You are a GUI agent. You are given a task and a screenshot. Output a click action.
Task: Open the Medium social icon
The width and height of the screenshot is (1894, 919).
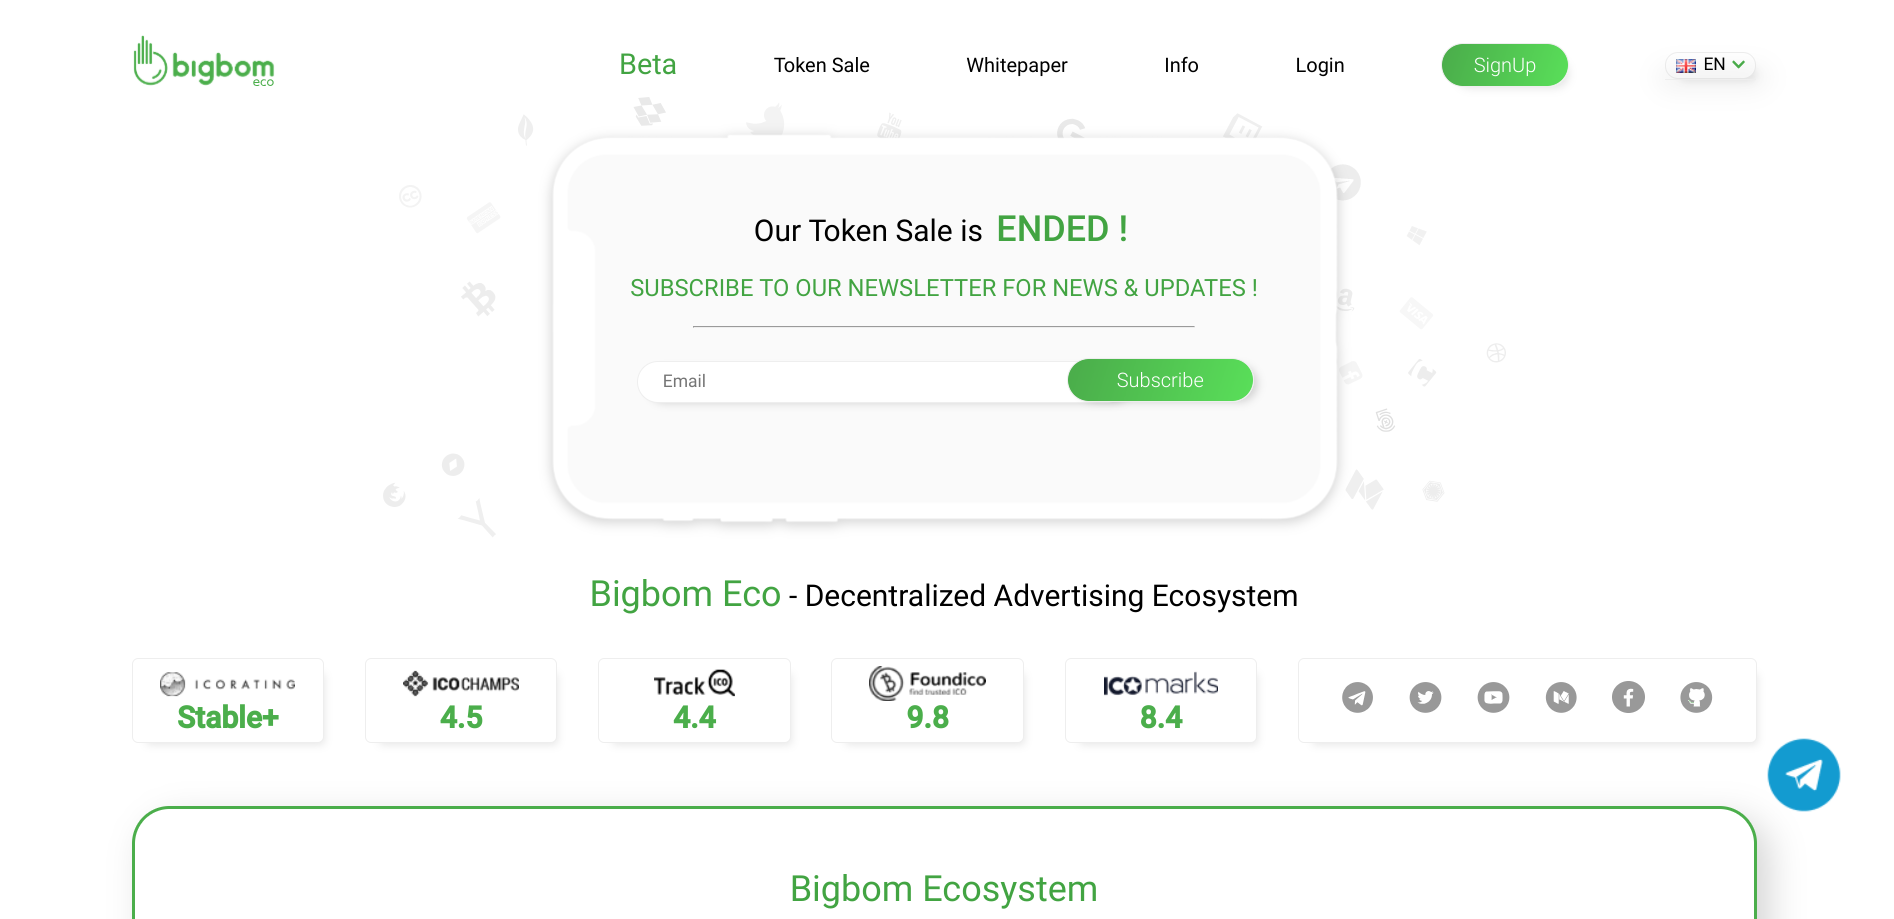(x=1561, y=697)
